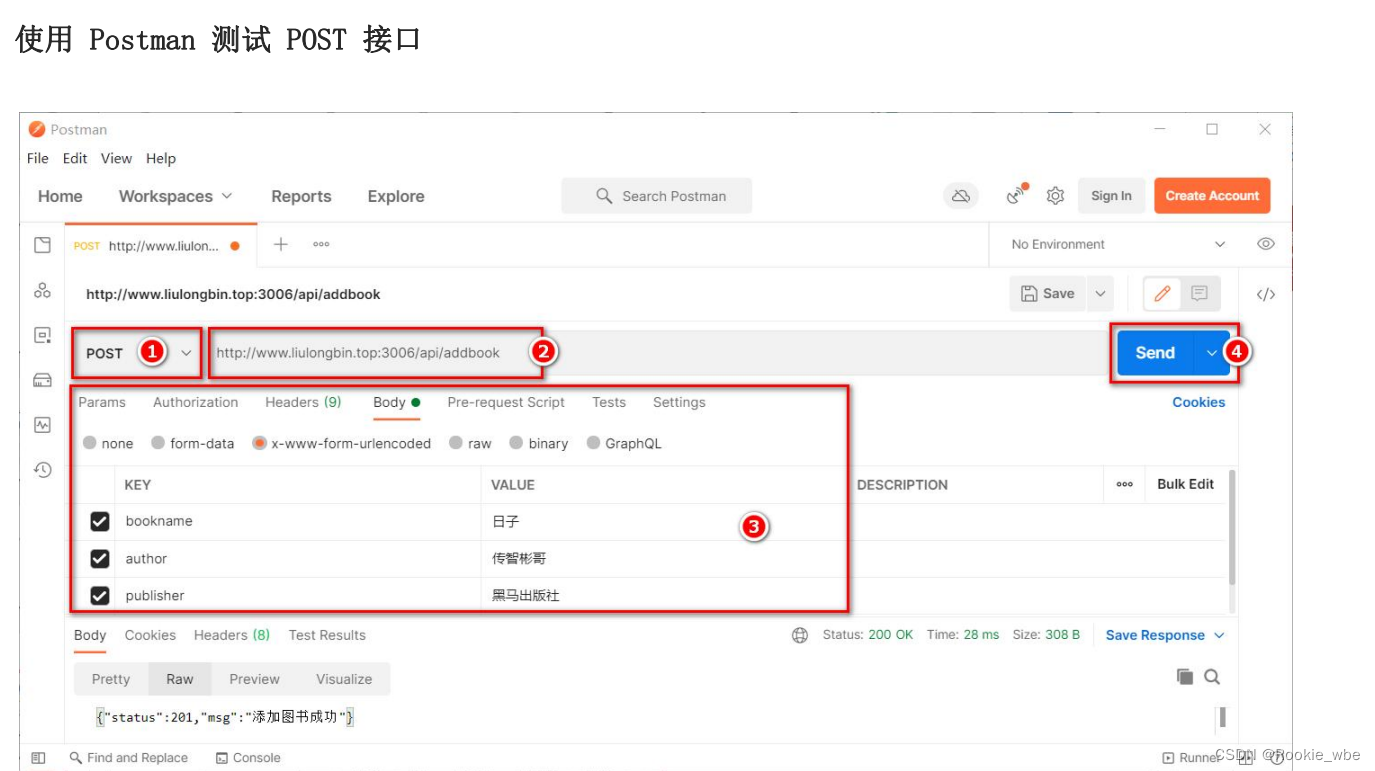Open the Settings gear icon
This screenshot has width=1375, height=771.
coord(1055,196)
